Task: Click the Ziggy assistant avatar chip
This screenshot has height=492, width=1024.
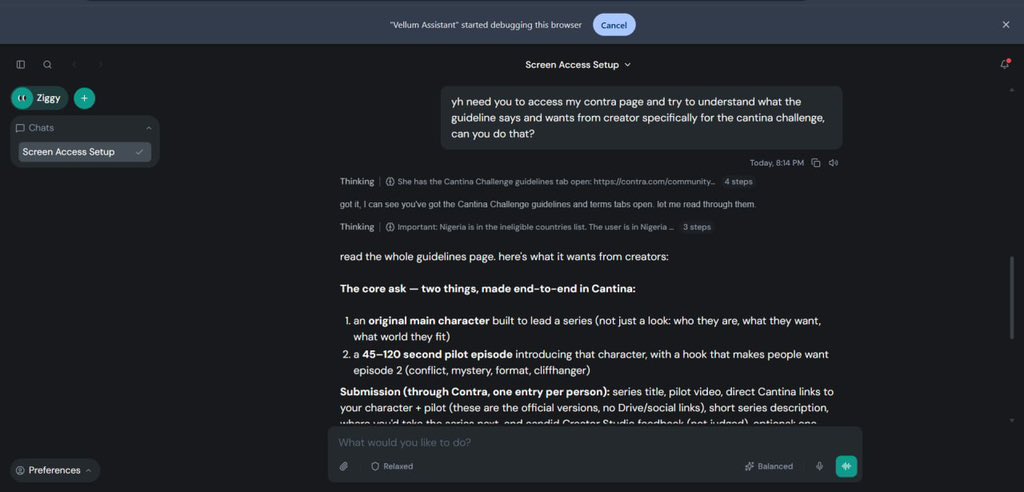Action: point(39,98)
